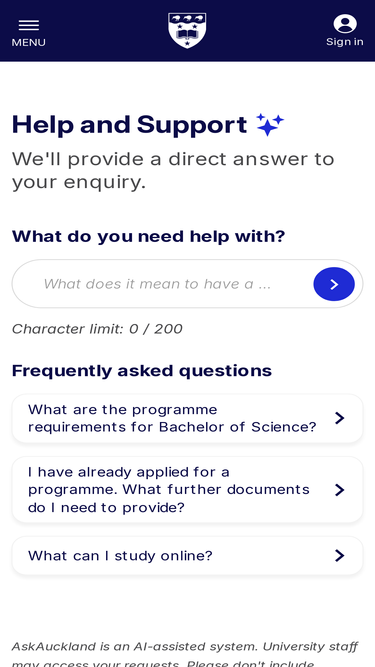
Task: Click the university crest logo
Action: [188, 30]
